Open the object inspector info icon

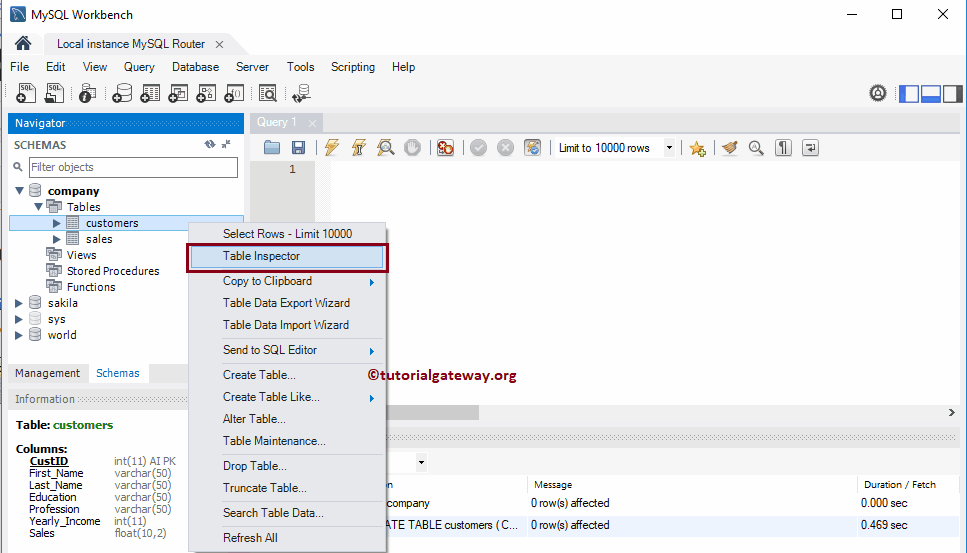click(x=88, y=93)
